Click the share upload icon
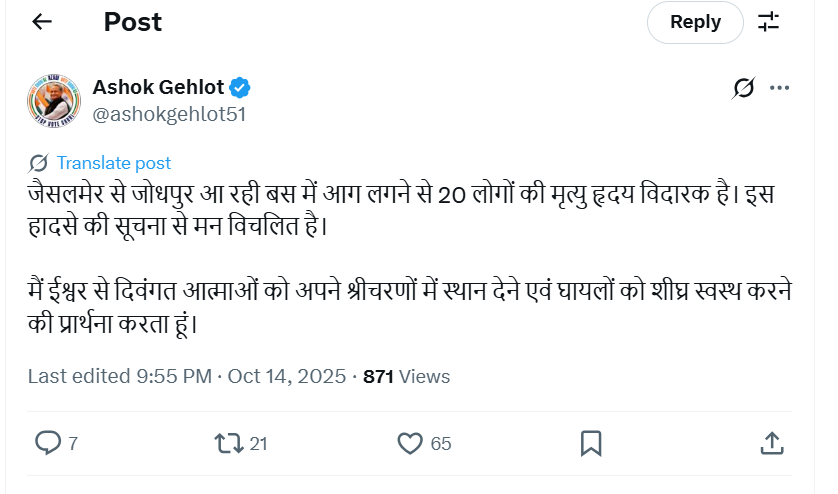Screen dimensions: 838x494 [x=772, y=442]
